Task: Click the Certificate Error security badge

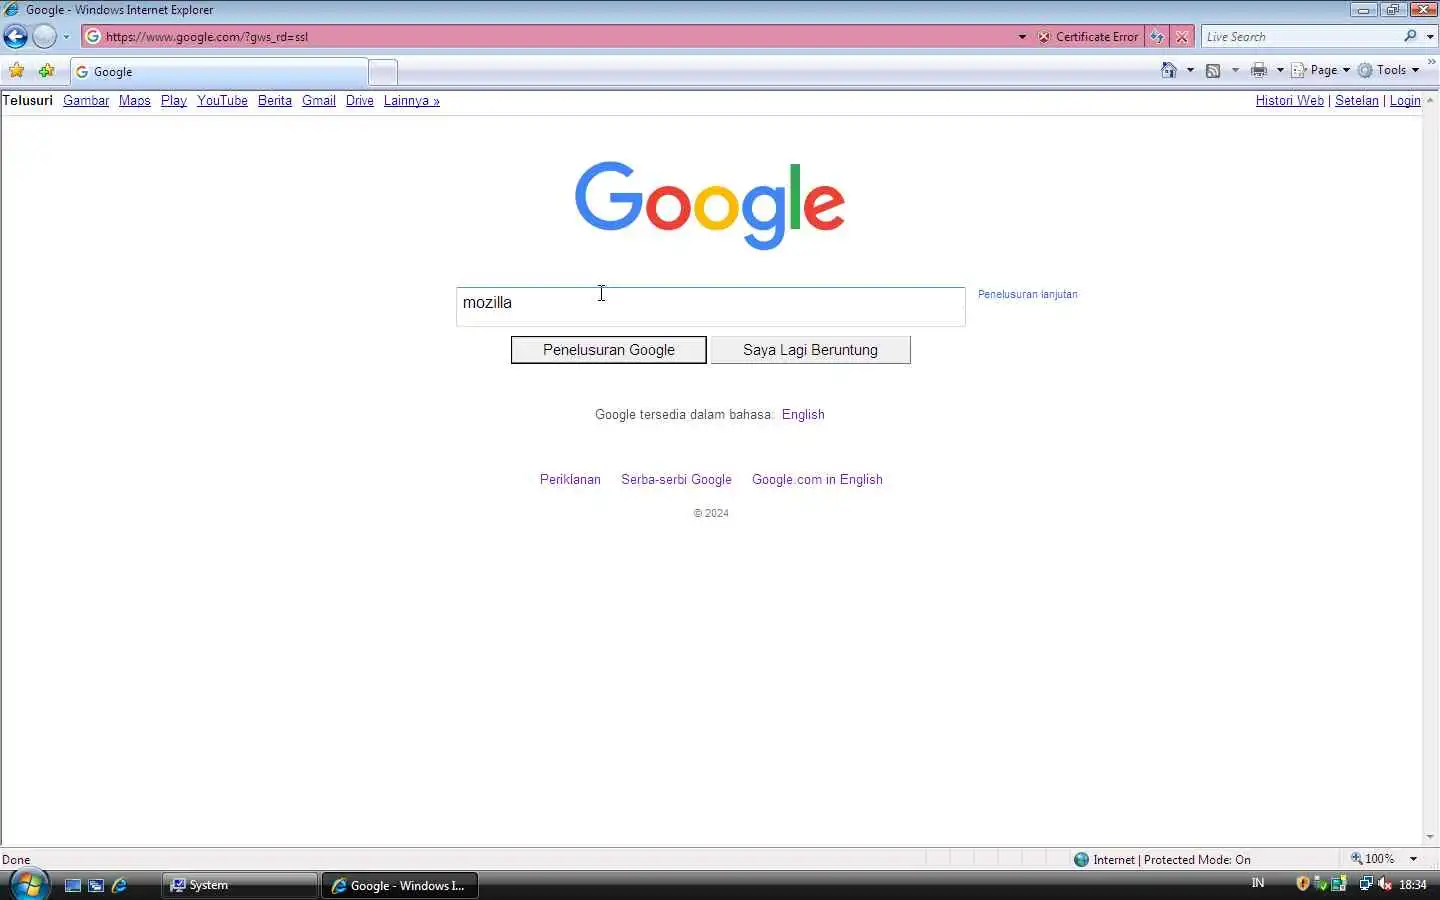Action: [x=1088, y=37]
